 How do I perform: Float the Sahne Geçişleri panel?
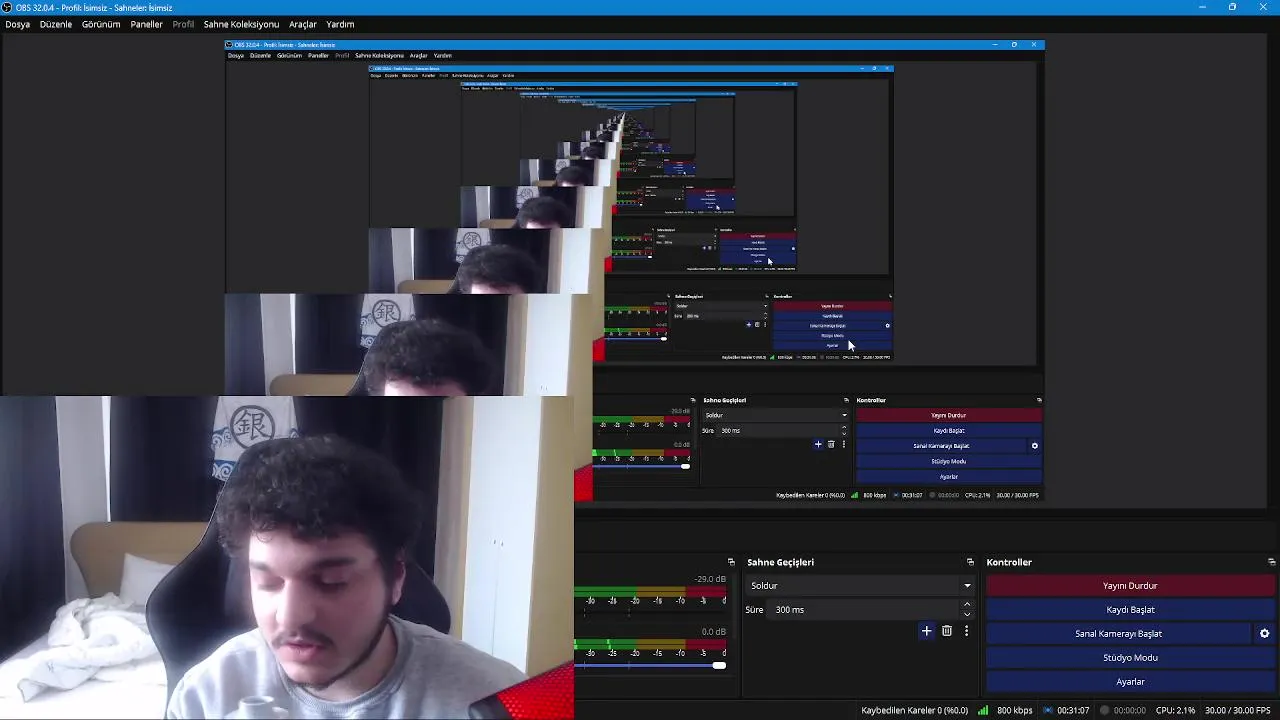pyautogui.click(x=970, y=562)
